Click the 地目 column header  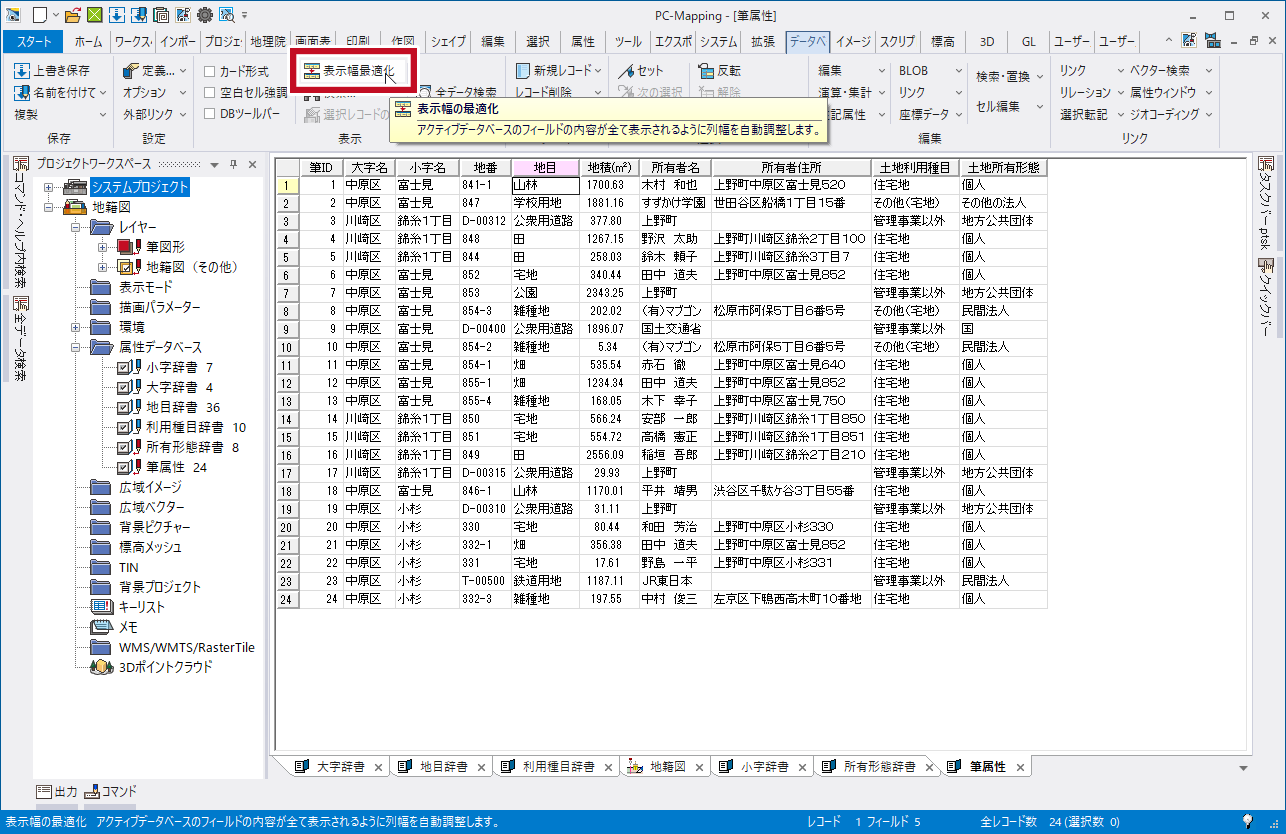[x=545, y=167]
